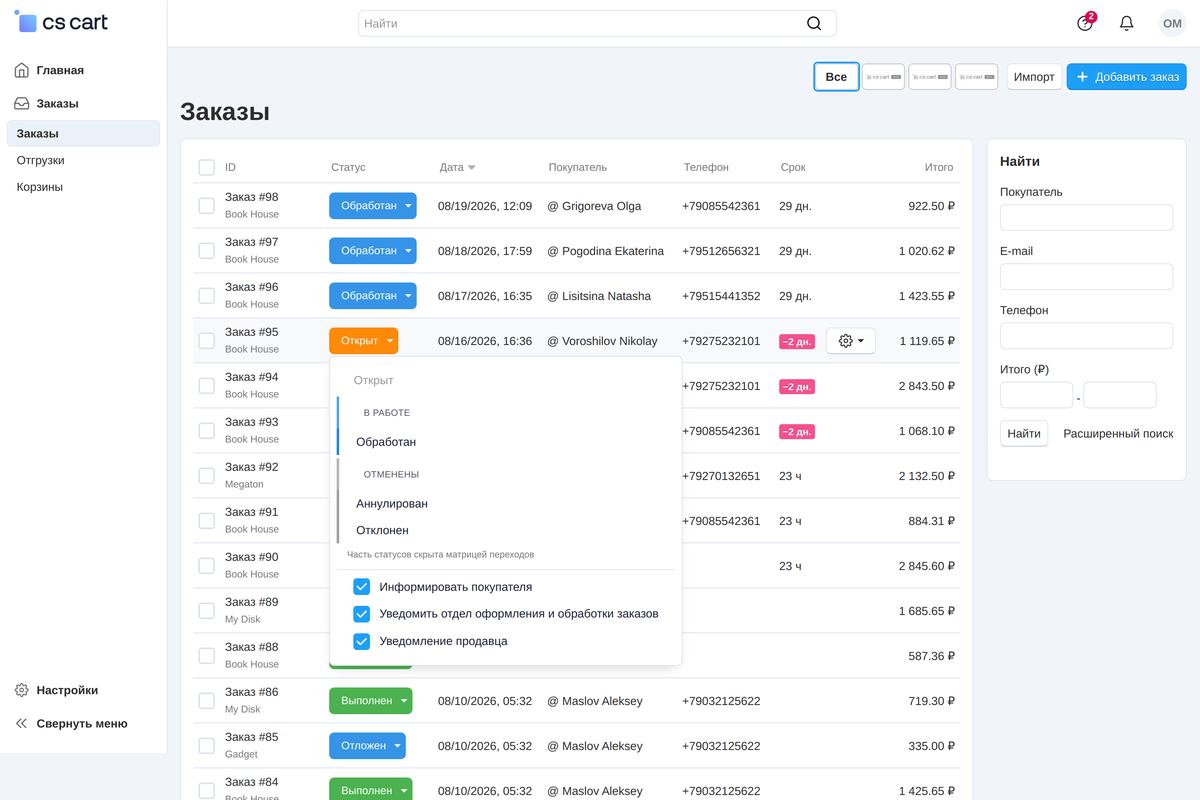Open the Выполнен status dropdown for order #86

coord(370,701)
